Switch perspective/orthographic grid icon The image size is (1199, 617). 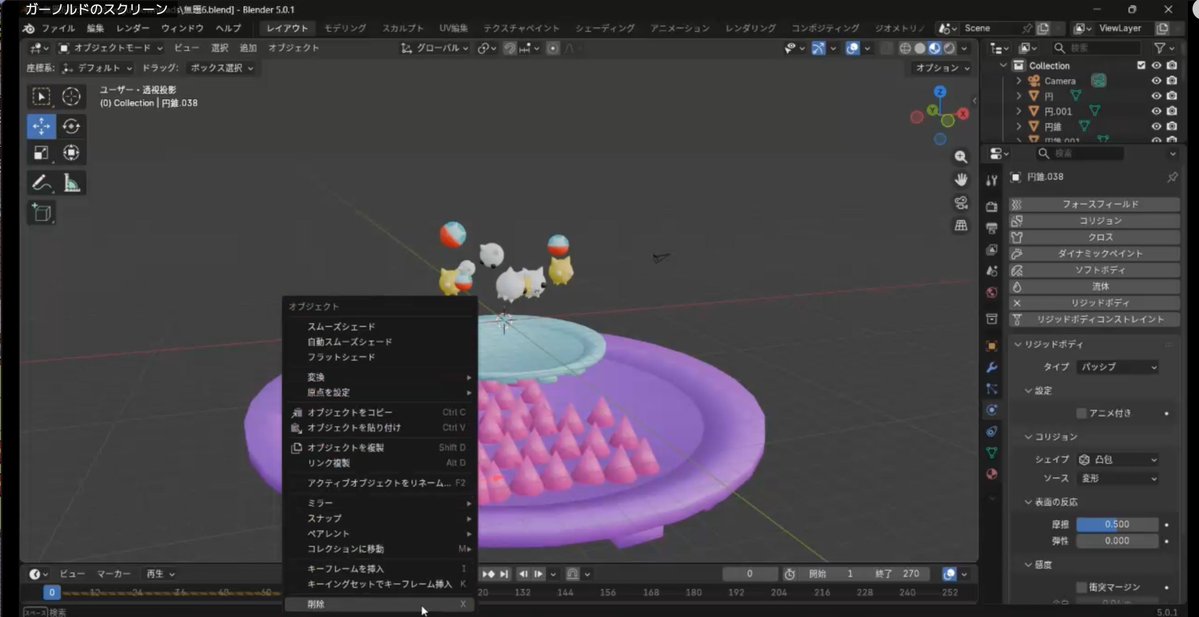[961, 226]
